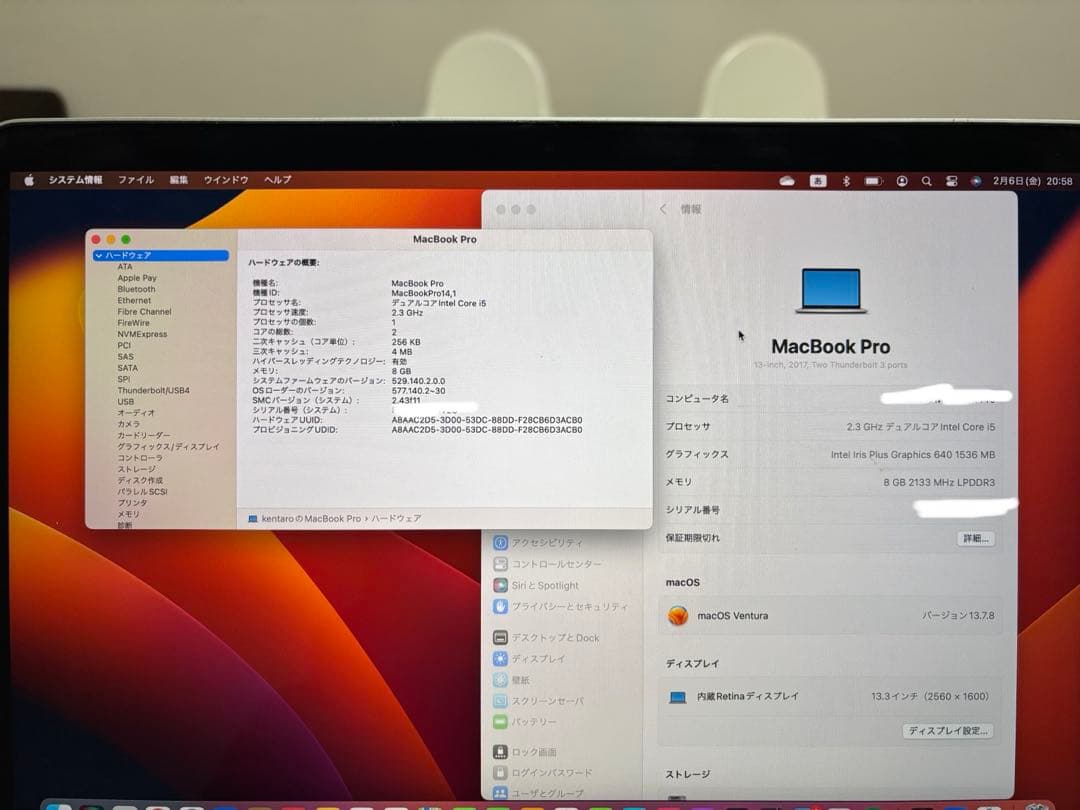Click the iCloud status icon in menu bar

point(787,181)
